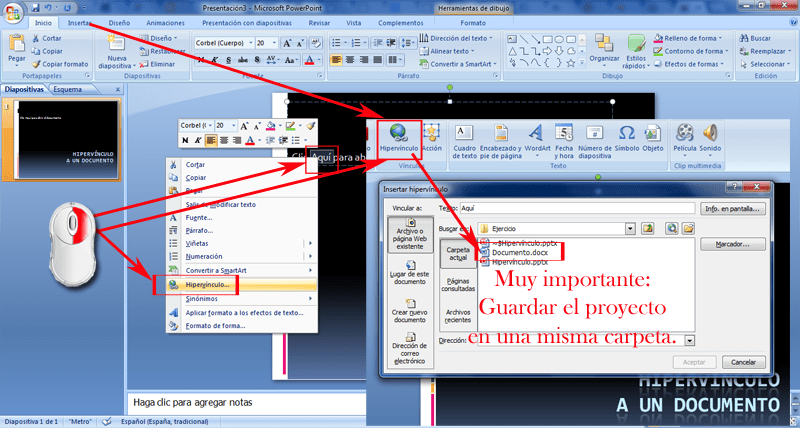Viewport: 800px width, 428px height.
Task: Click the clear formatting icon beside font size buttons
Action: 316,43
